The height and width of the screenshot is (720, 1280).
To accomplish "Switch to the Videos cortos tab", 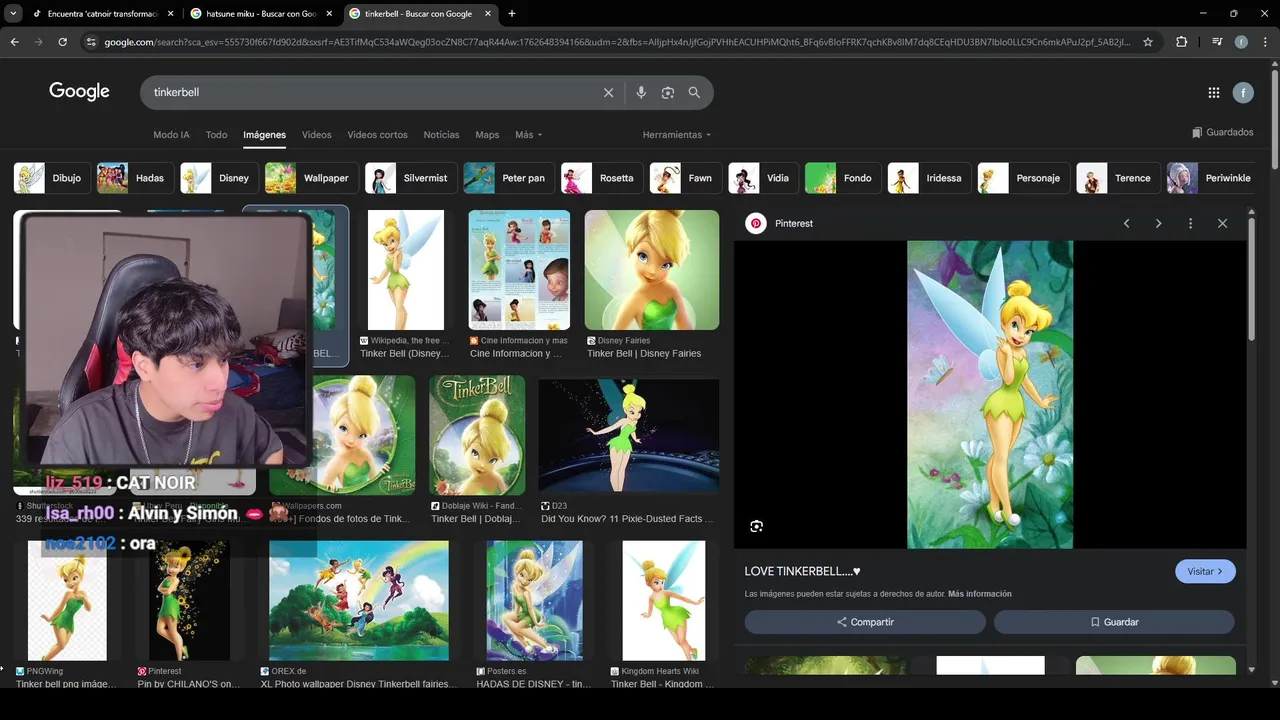I will (377, 135).
